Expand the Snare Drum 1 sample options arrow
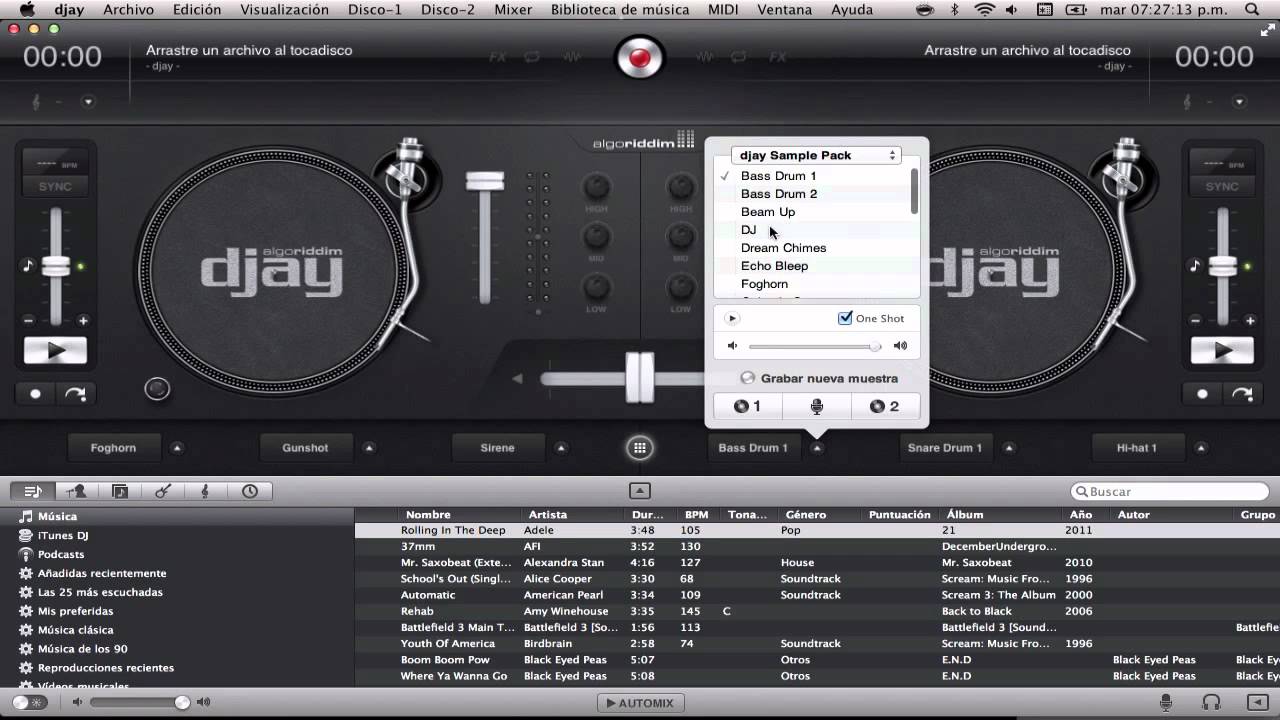The image size is (1280, 720). pos(1009,448)
